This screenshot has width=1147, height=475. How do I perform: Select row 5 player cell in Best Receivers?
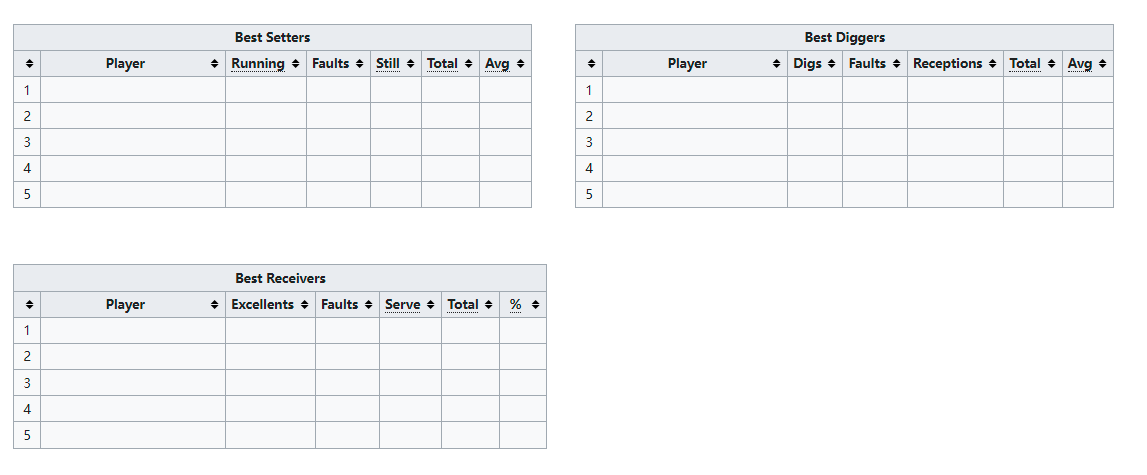coord(133,435)
